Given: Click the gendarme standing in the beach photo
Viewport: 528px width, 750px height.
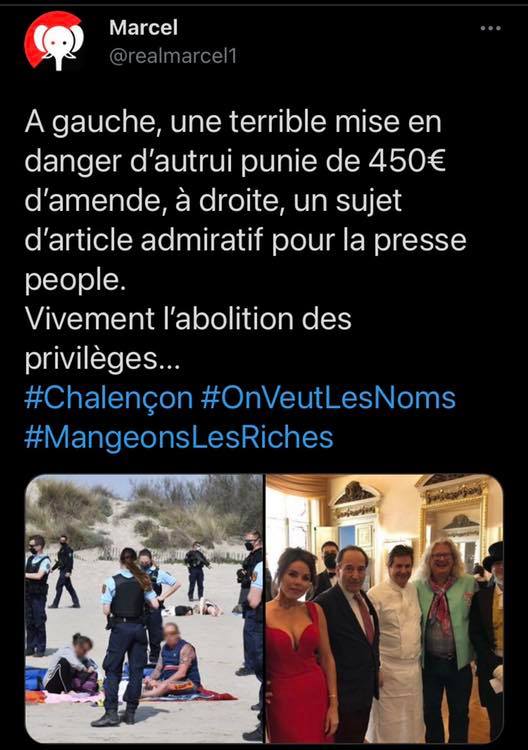Looking at the screenshot, I should point(127,636).
